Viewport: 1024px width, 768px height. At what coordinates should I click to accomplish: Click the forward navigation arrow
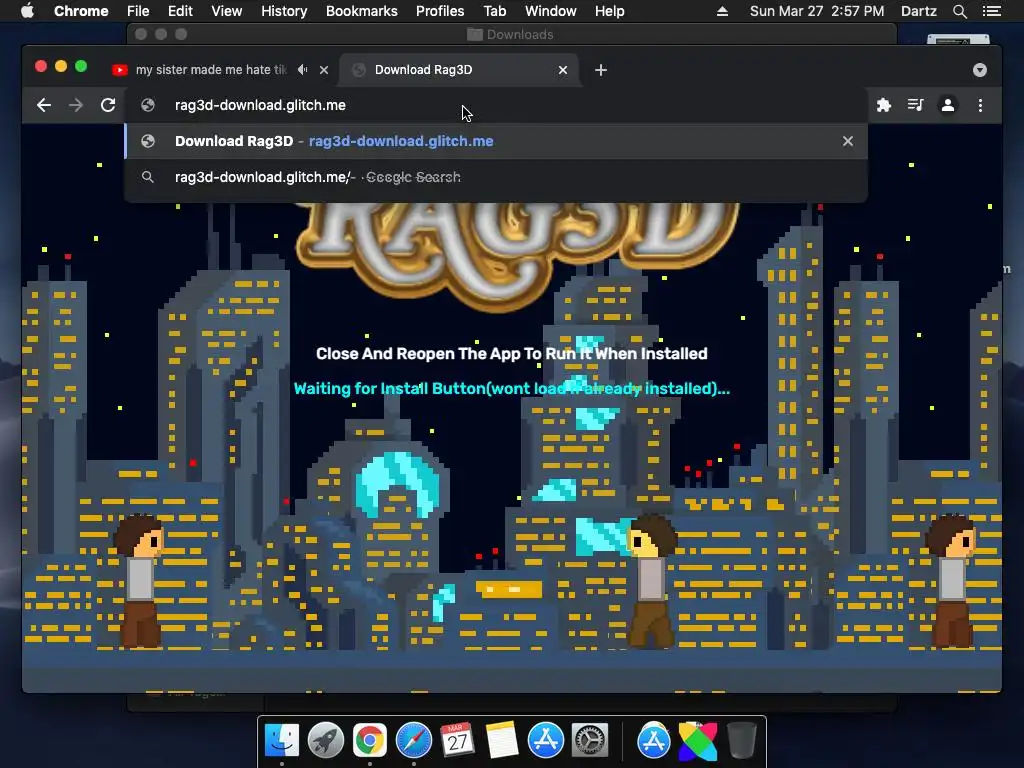(76, 105)
